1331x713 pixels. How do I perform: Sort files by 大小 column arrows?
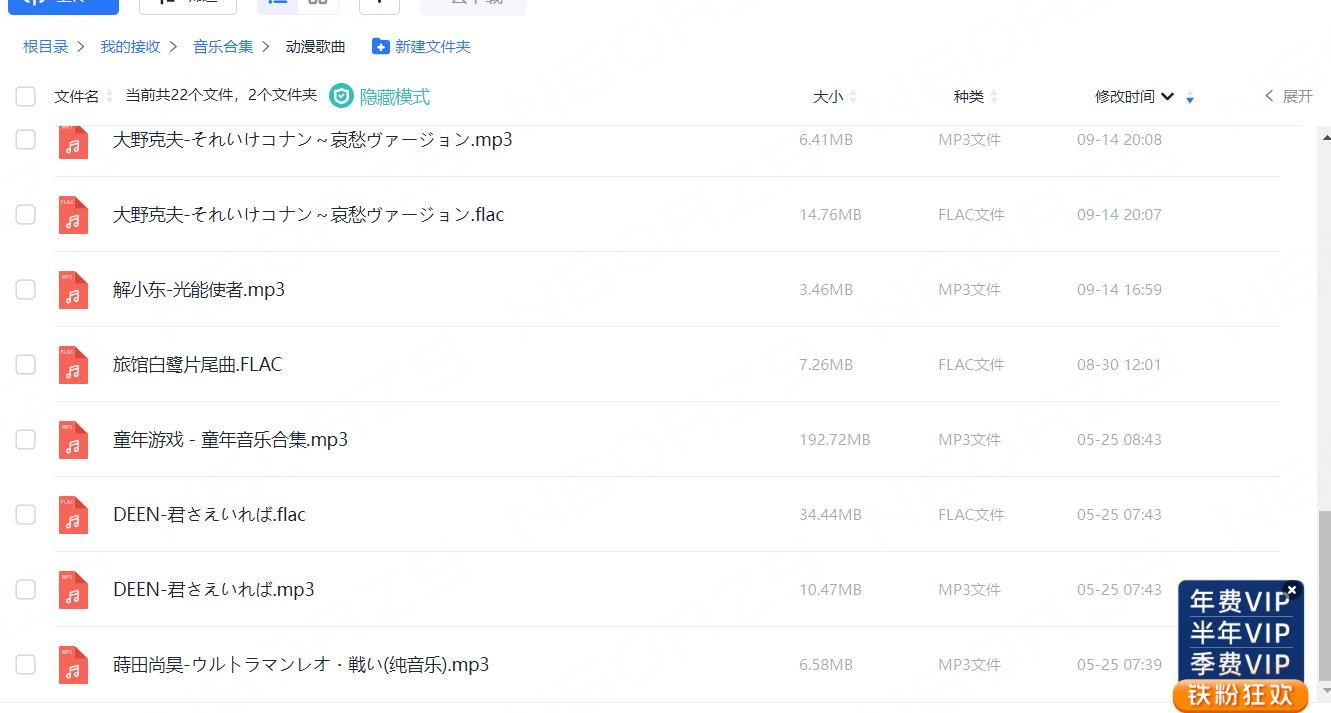(x=852, y=97)
